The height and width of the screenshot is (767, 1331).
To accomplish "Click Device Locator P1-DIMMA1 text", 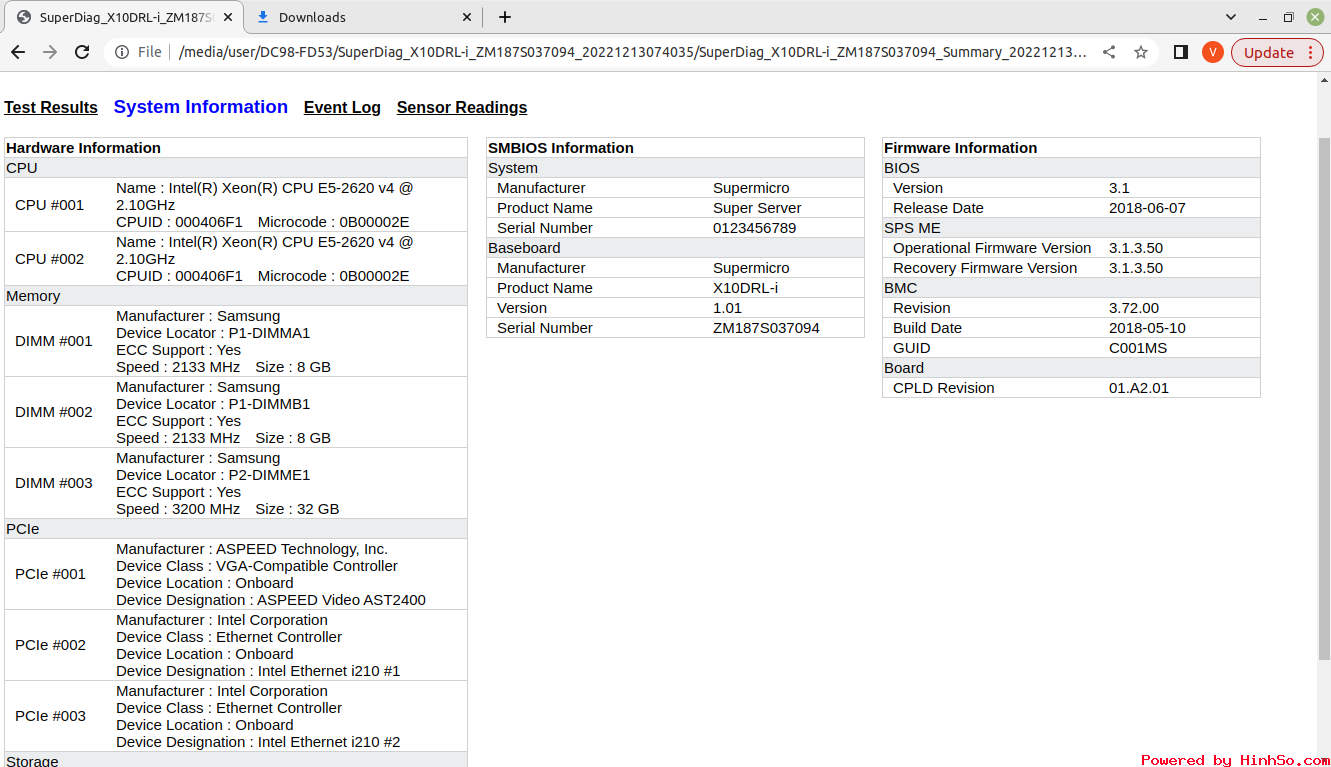I will pyautogui.click(x=213, y=333).
